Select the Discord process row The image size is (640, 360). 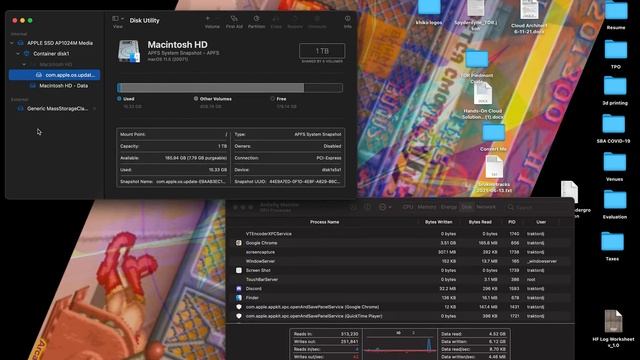[400, 289]
